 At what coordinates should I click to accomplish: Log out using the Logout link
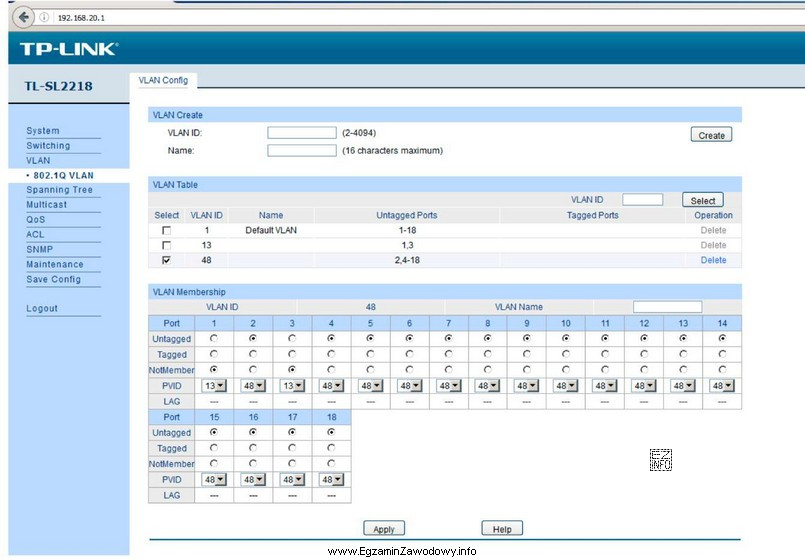click(42, 308)
